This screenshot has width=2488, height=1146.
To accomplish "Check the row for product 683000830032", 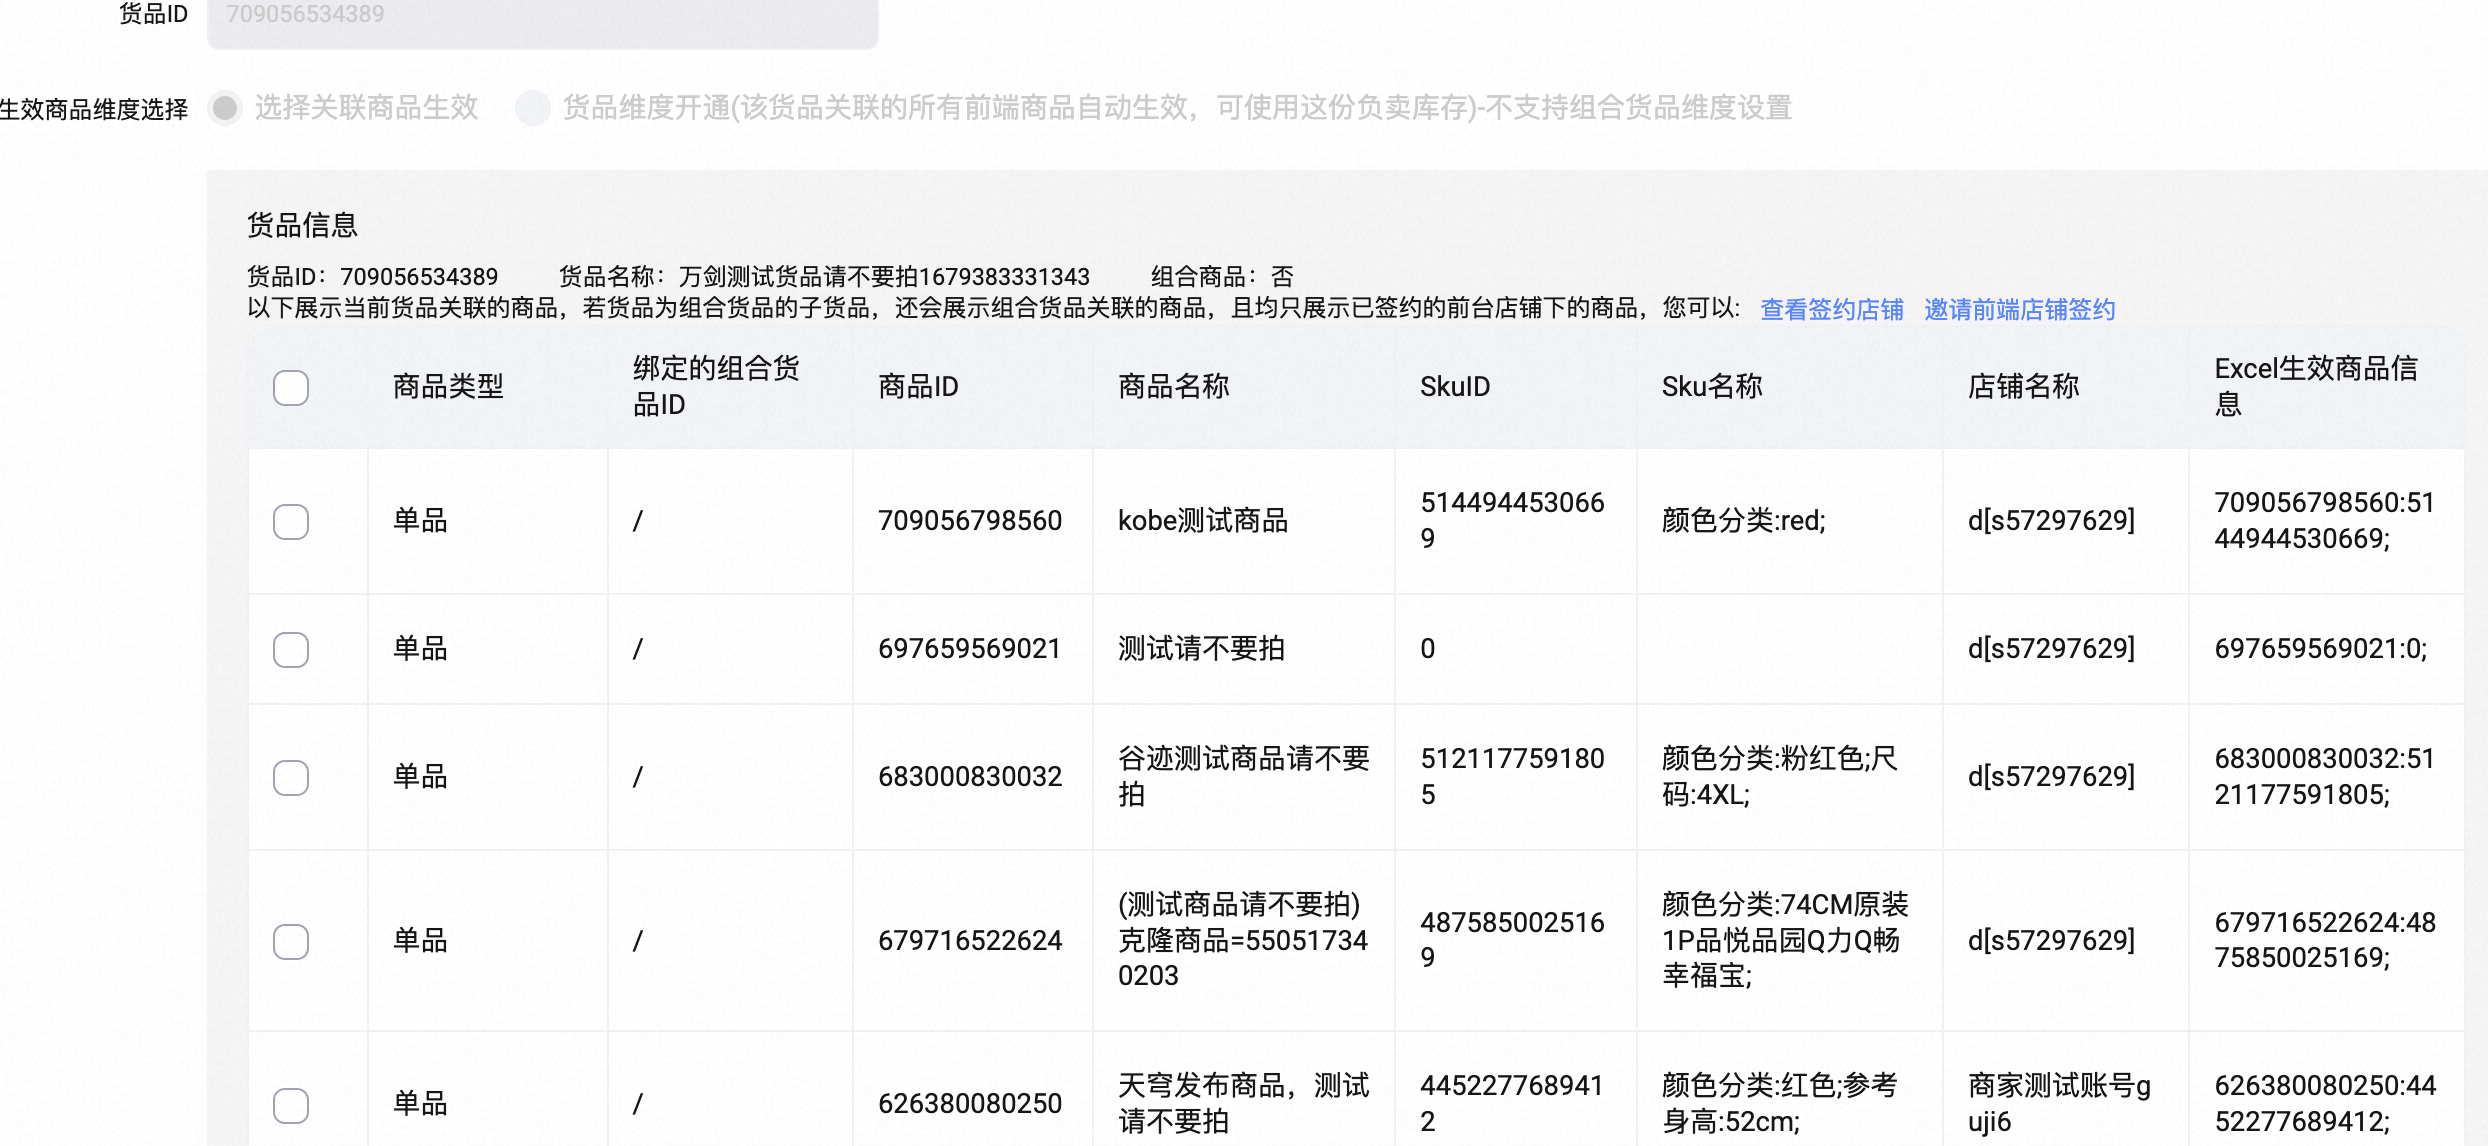I will coord(291,777).
